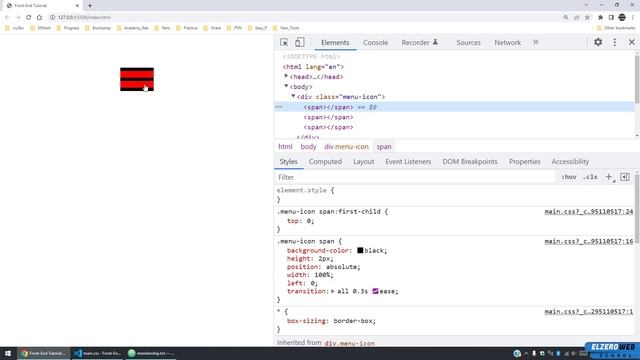Open the ease timing function editor swatch
640x360 pixels.
[x=375, y=291]
